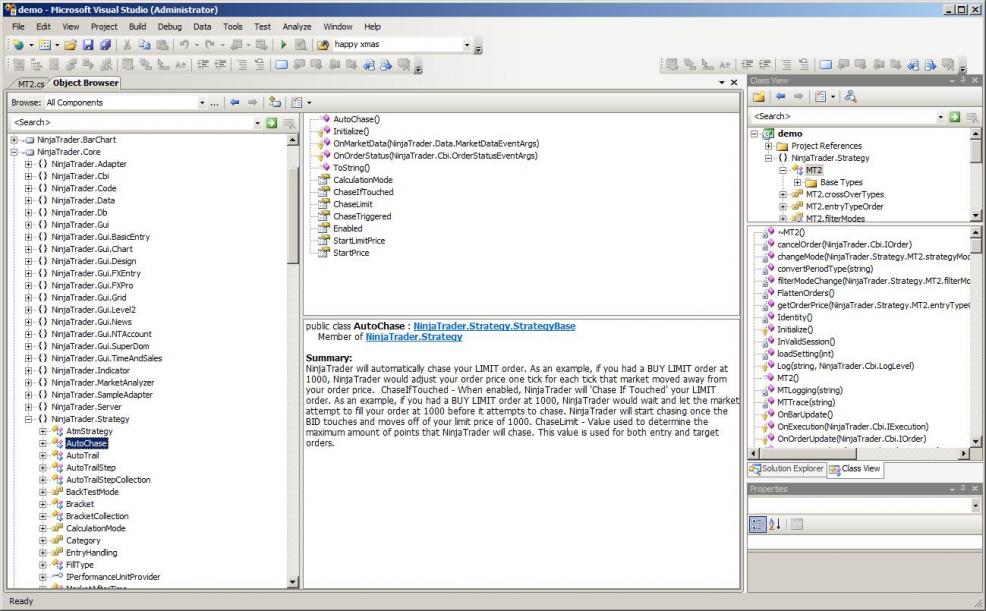The height and width of the screenshot is (611, 986).
Task: Open the Object Browser search history dropdown
Action: (257, 123)
